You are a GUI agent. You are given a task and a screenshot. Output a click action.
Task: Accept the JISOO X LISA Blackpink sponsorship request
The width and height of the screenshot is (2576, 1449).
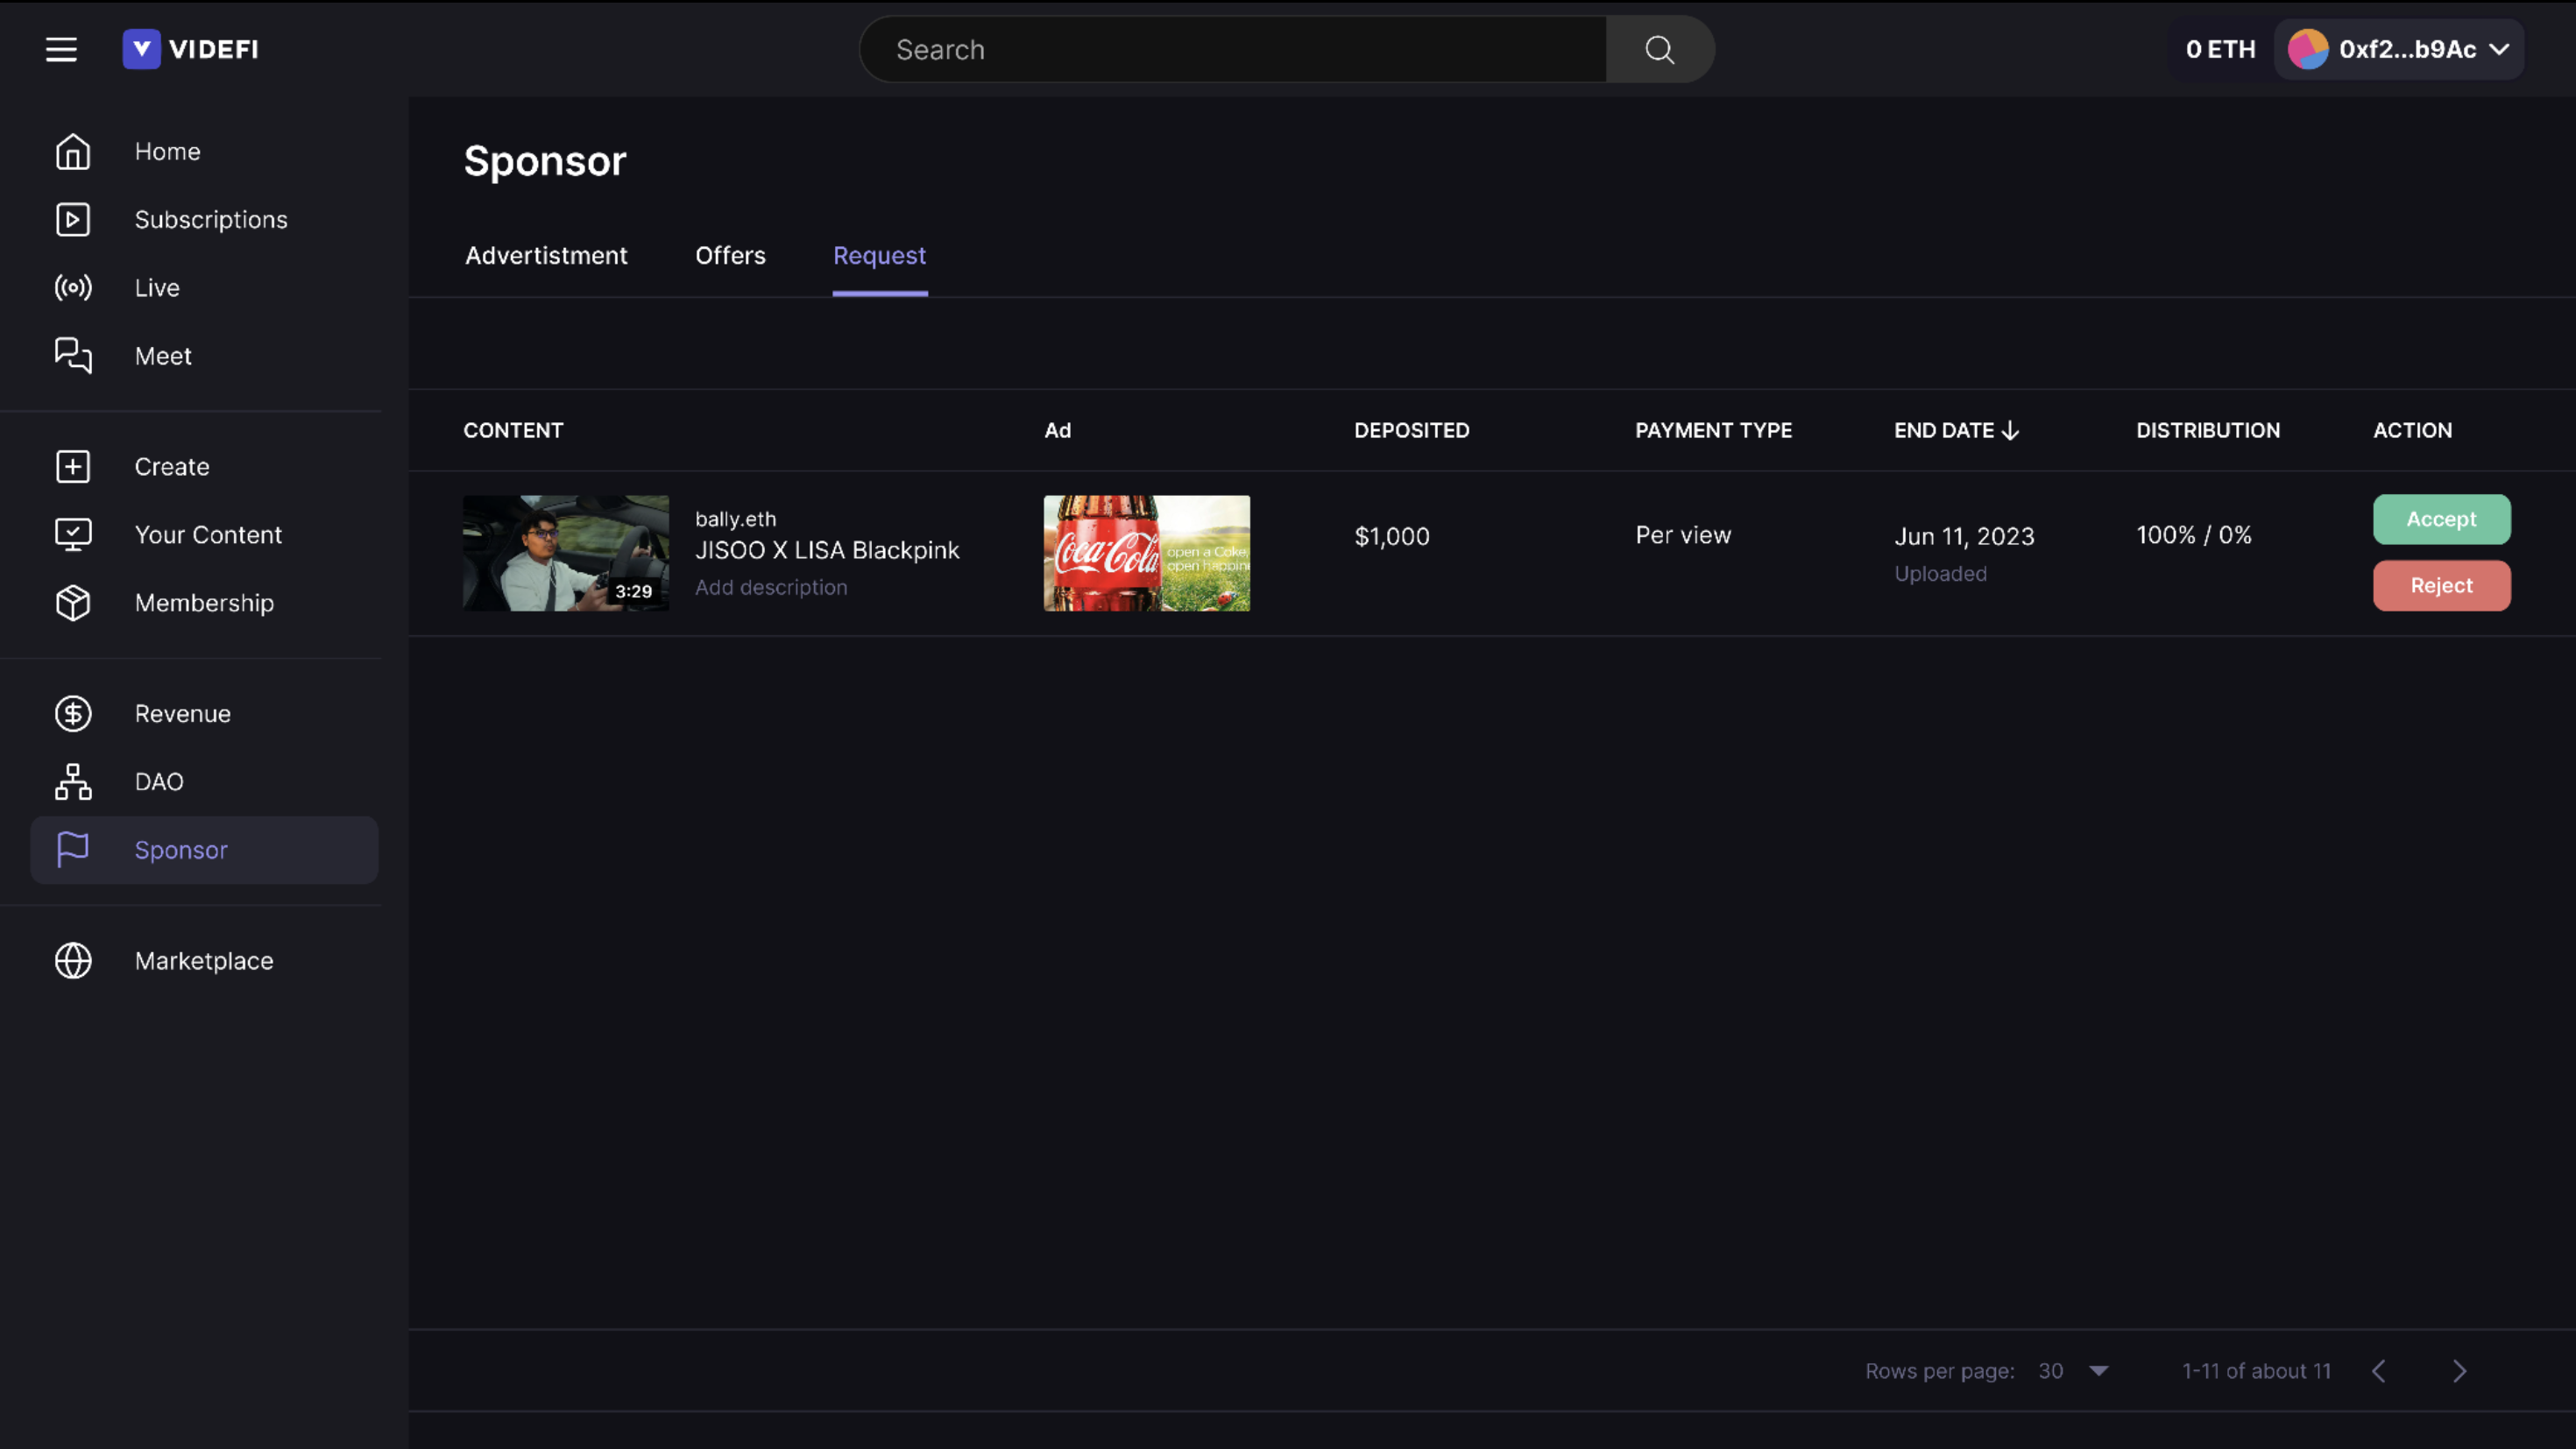(x=2442, y=519)
